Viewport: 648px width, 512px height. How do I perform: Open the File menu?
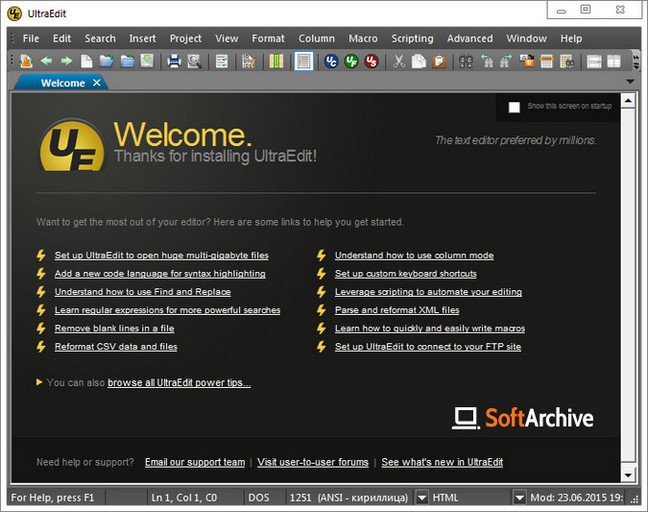31,38
